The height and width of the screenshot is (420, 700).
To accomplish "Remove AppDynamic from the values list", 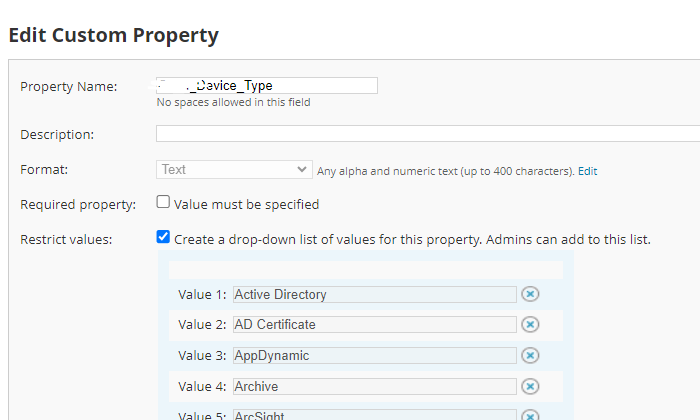I will click(x=530, y=355).
